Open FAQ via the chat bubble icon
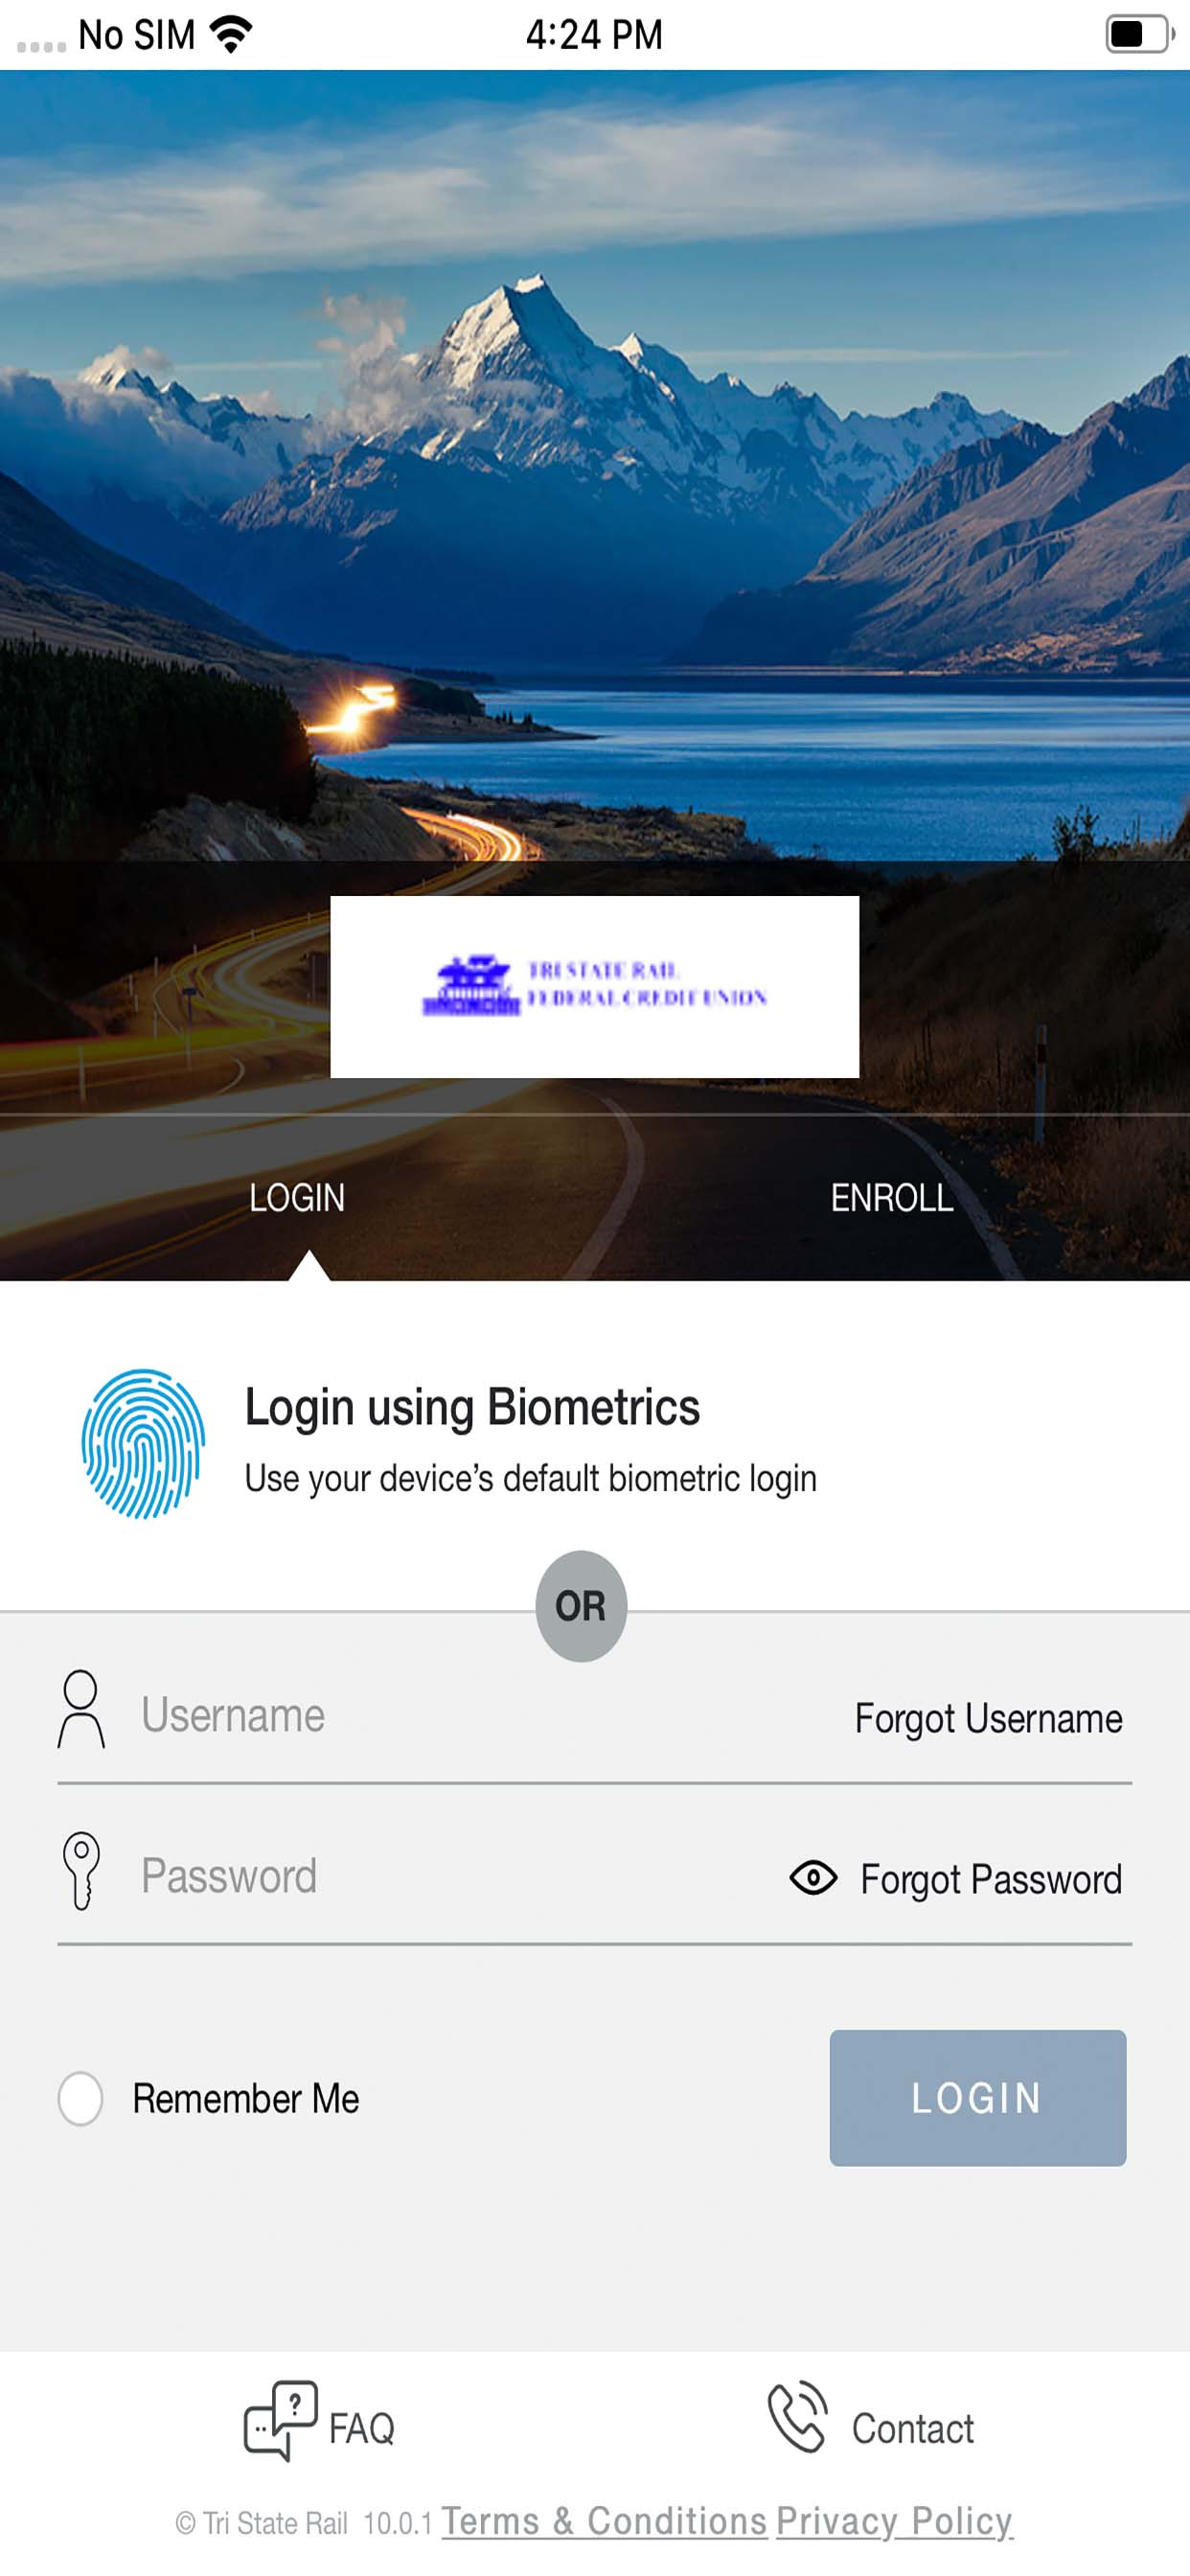1190x2576 pixels. pos(281,2420)
